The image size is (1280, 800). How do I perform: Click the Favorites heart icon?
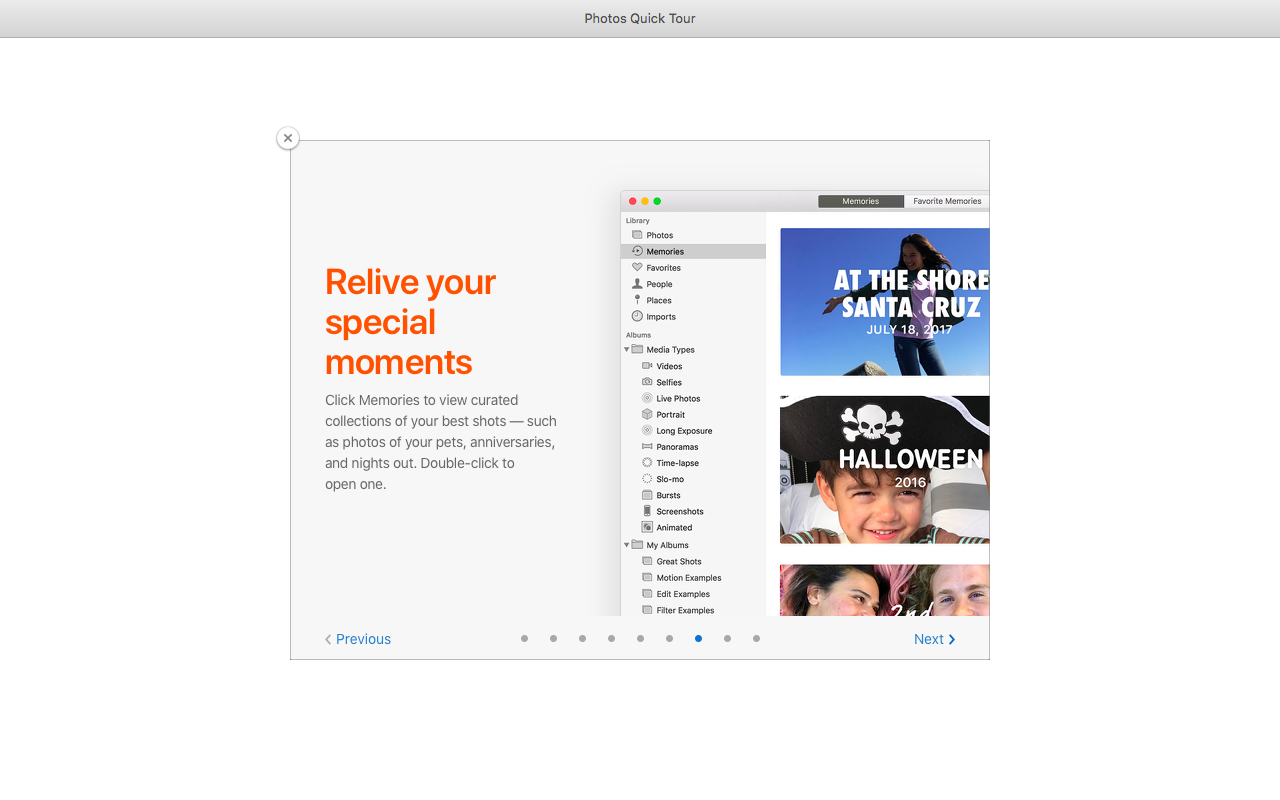[x=637, y=268]
